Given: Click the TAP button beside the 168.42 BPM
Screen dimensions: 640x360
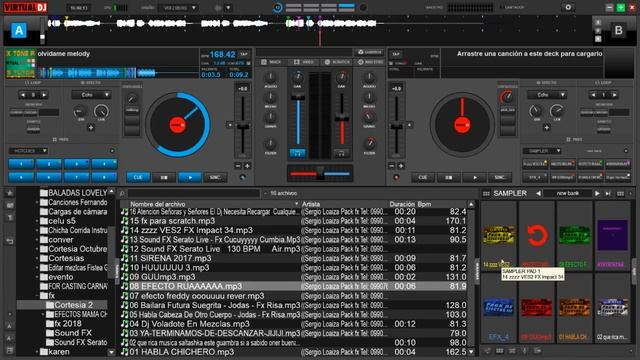Looking at the screenshot, I should [244, 54].
